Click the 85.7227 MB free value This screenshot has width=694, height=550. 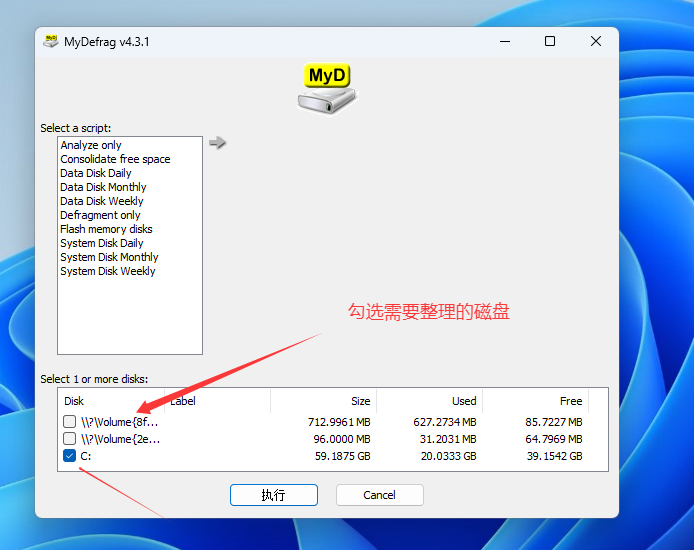pos(554,422)
